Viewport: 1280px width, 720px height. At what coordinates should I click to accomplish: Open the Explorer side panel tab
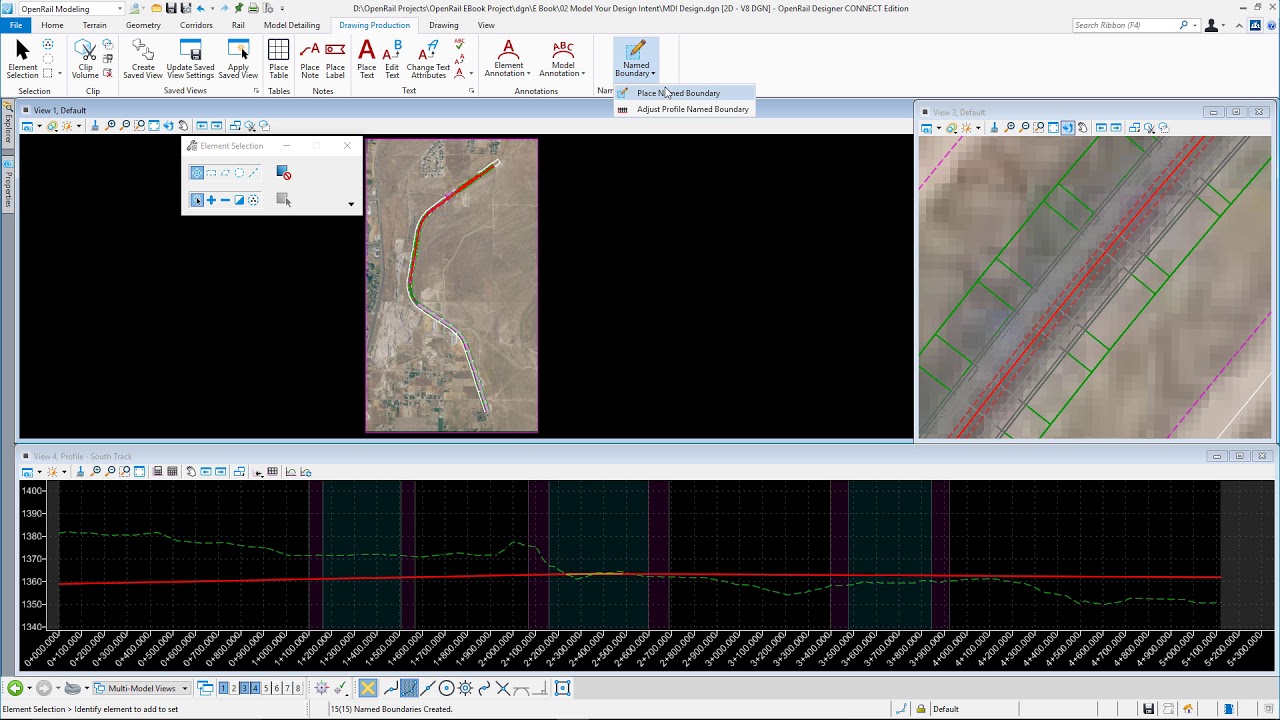point(8,124)
